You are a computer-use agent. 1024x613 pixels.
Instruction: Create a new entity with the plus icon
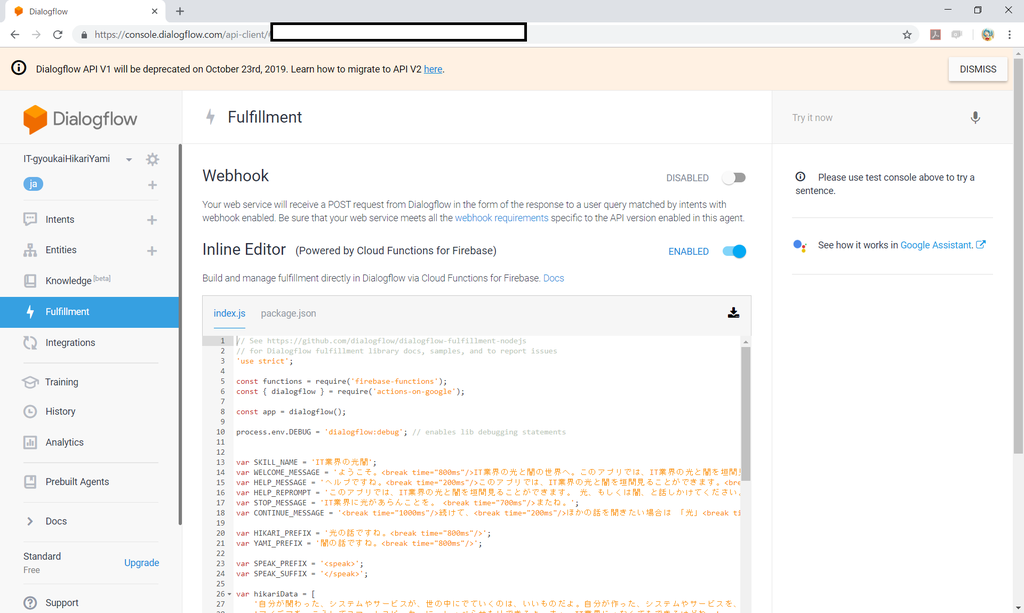tap(152, 251)
